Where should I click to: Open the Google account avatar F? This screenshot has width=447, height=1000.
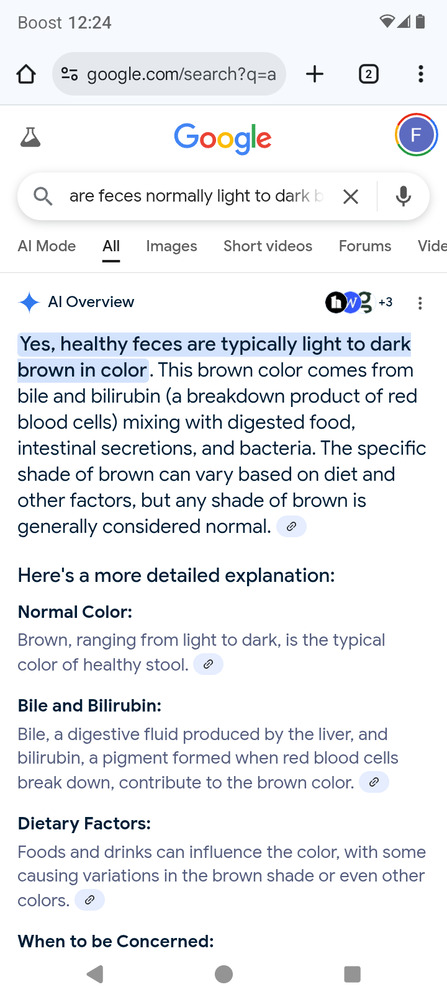[416, 135]
